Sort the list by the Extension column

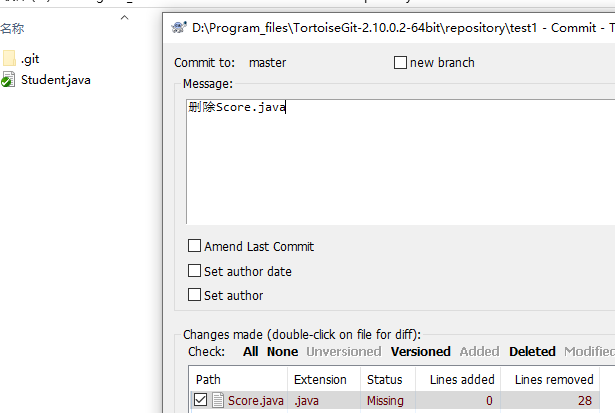[x=324, y=379]
